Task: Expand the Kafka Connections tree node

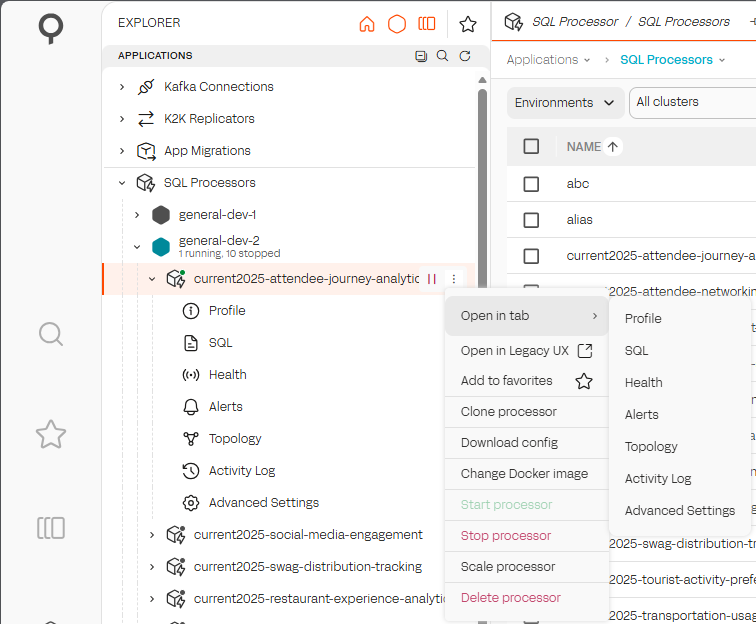Action: (x=122, y=87)
